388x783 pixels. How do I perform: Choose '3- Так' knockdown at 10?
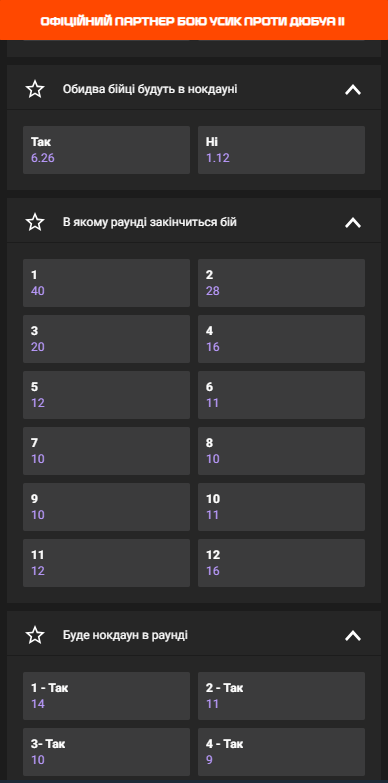(106, 752)
